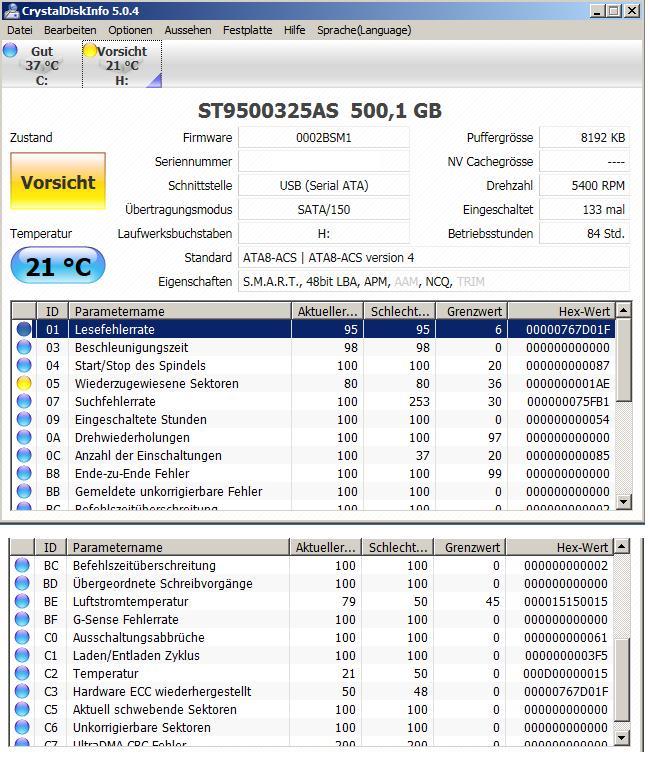Click the blue status icon for Aktuell schwebende Sektoren

coord(22,710)
